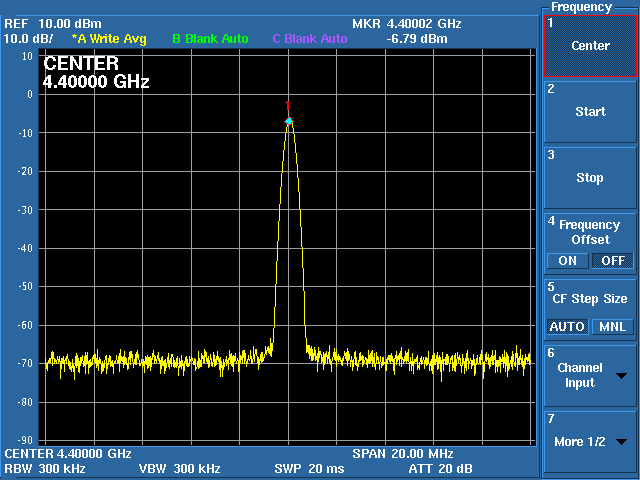
Task: Click the Frequency menu title
Action: (x=581, y=7)
